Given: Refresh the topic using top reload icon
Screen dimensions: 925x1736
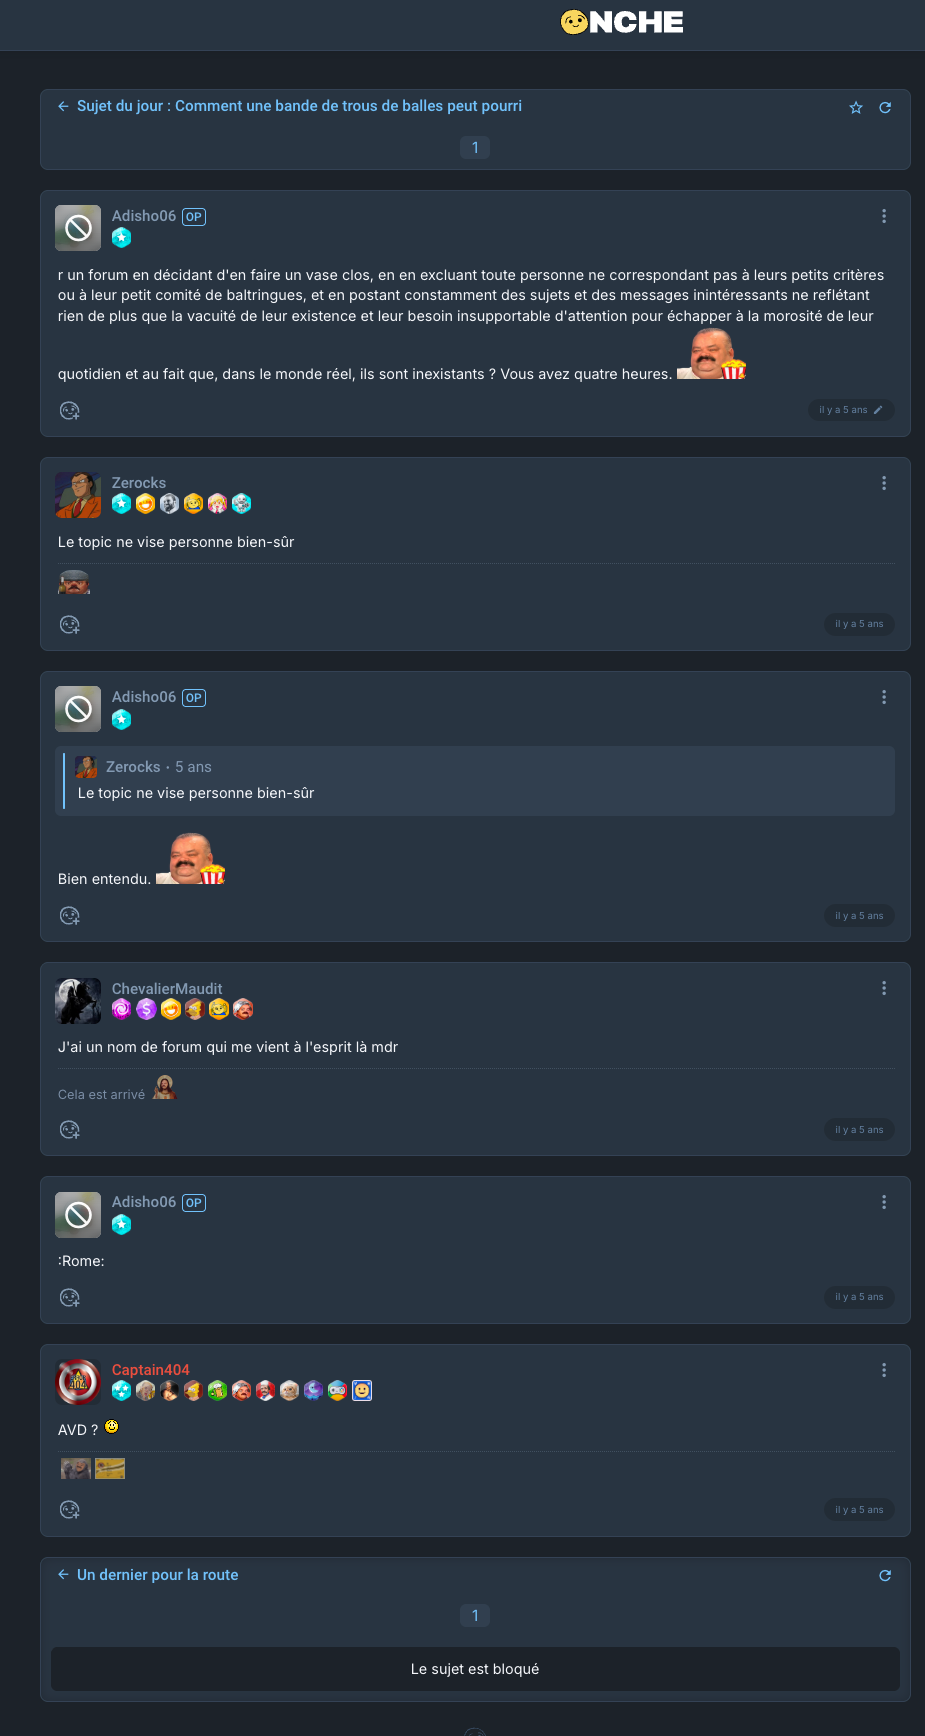Looking at the screenshot, I should tap(885, 108).
